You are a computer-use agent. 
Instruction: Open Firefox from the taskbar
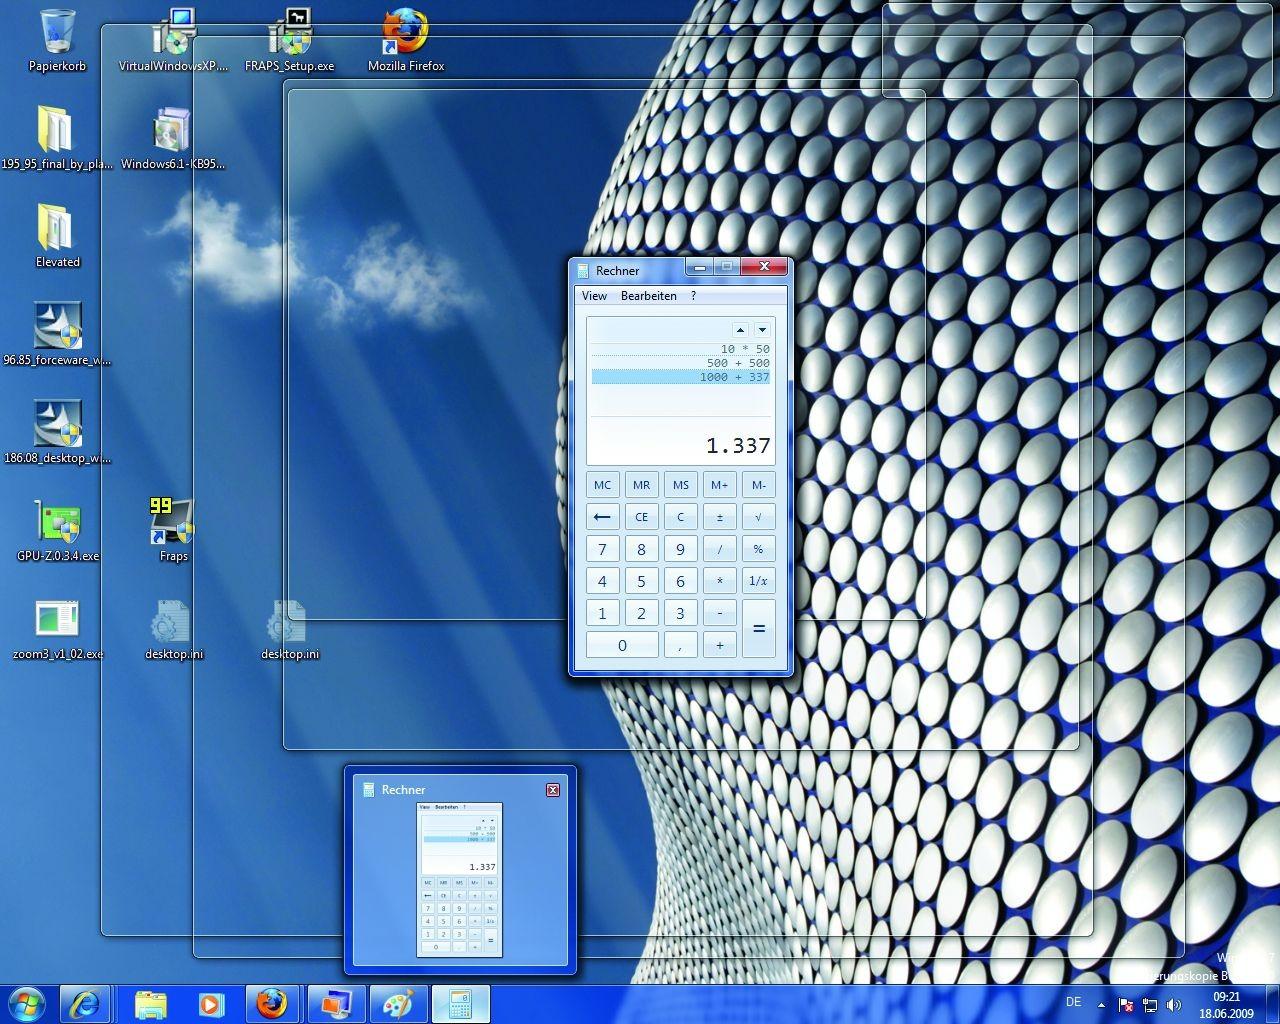coord(272,1004)
